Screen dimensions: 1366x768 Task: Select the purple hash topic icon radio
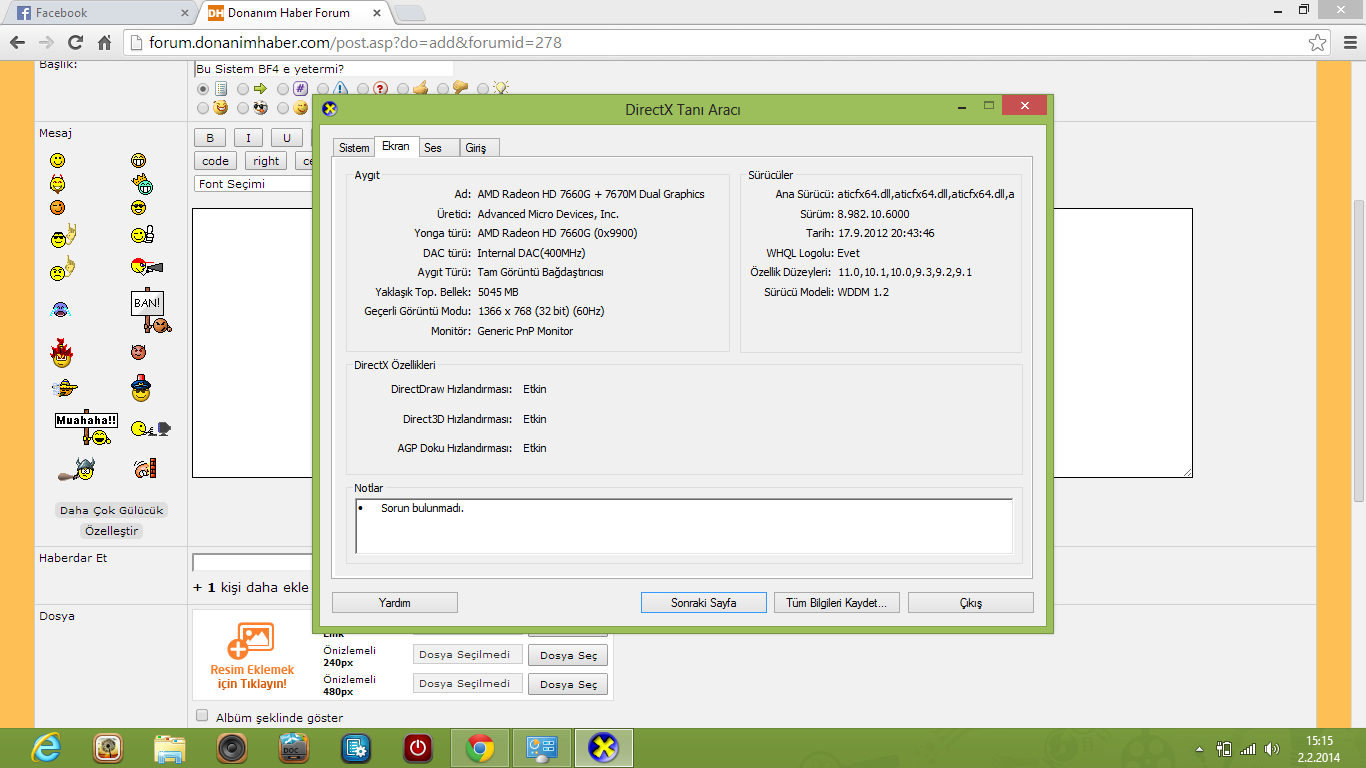coord(283,88)
